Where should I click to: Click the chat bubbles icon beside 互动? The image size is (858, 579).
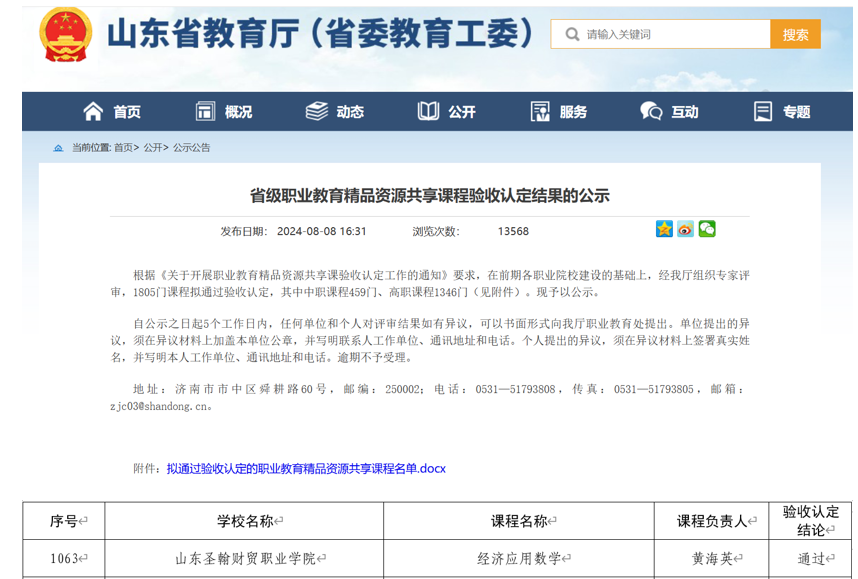click(x=651, y=112)
